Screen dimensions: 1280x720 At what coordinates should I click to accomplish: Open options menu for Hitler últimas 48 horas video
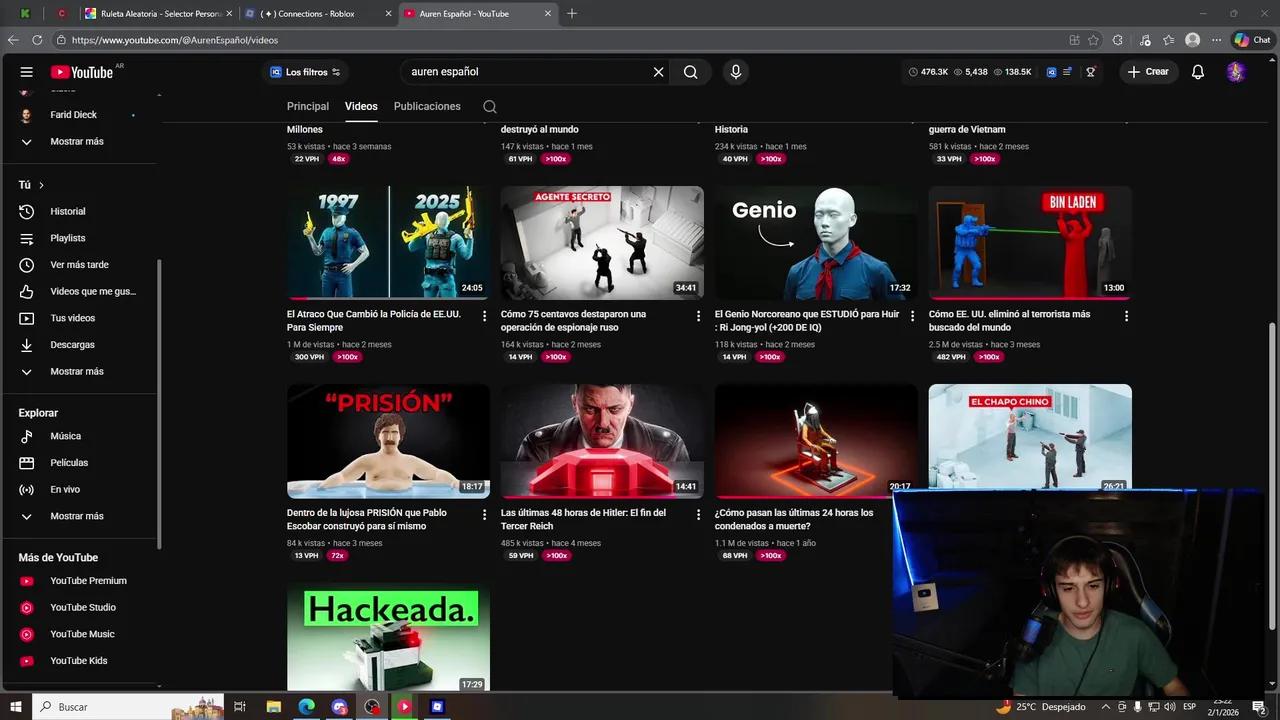click(x=699, y=514)
